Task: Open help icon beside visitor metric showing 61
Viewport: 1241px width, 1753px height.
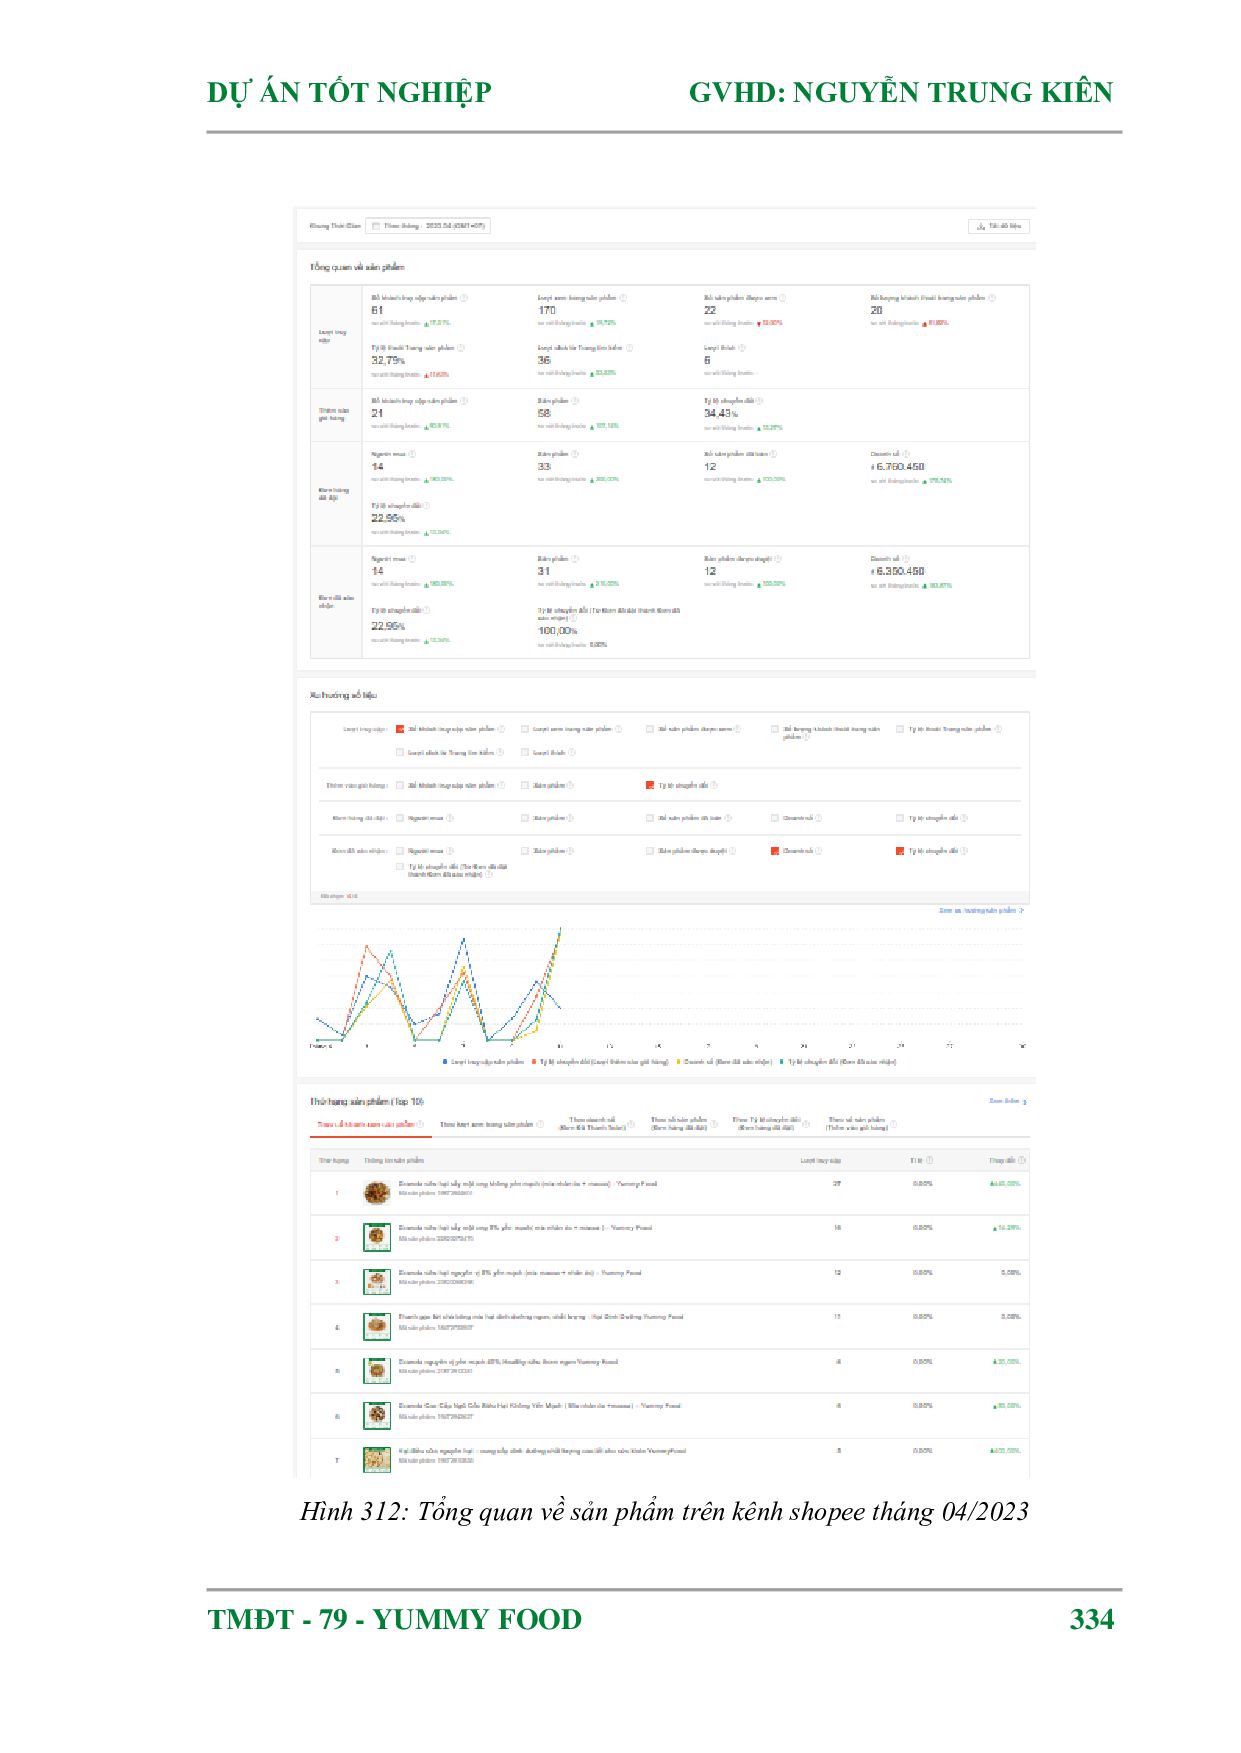Action: [464, 298]
